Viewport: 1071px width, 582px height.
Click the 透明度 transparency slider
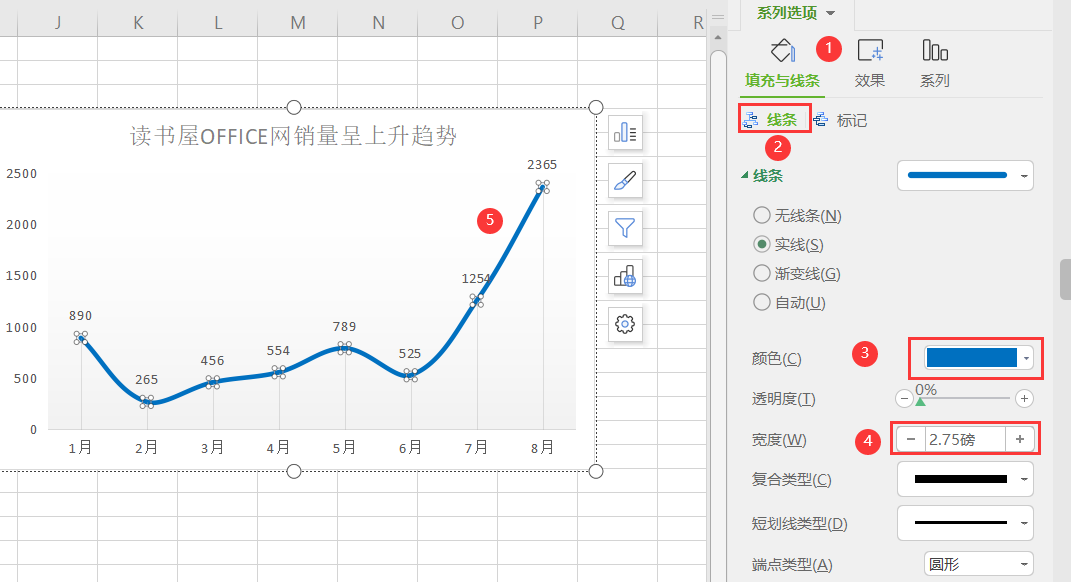(x=964, y=399)
